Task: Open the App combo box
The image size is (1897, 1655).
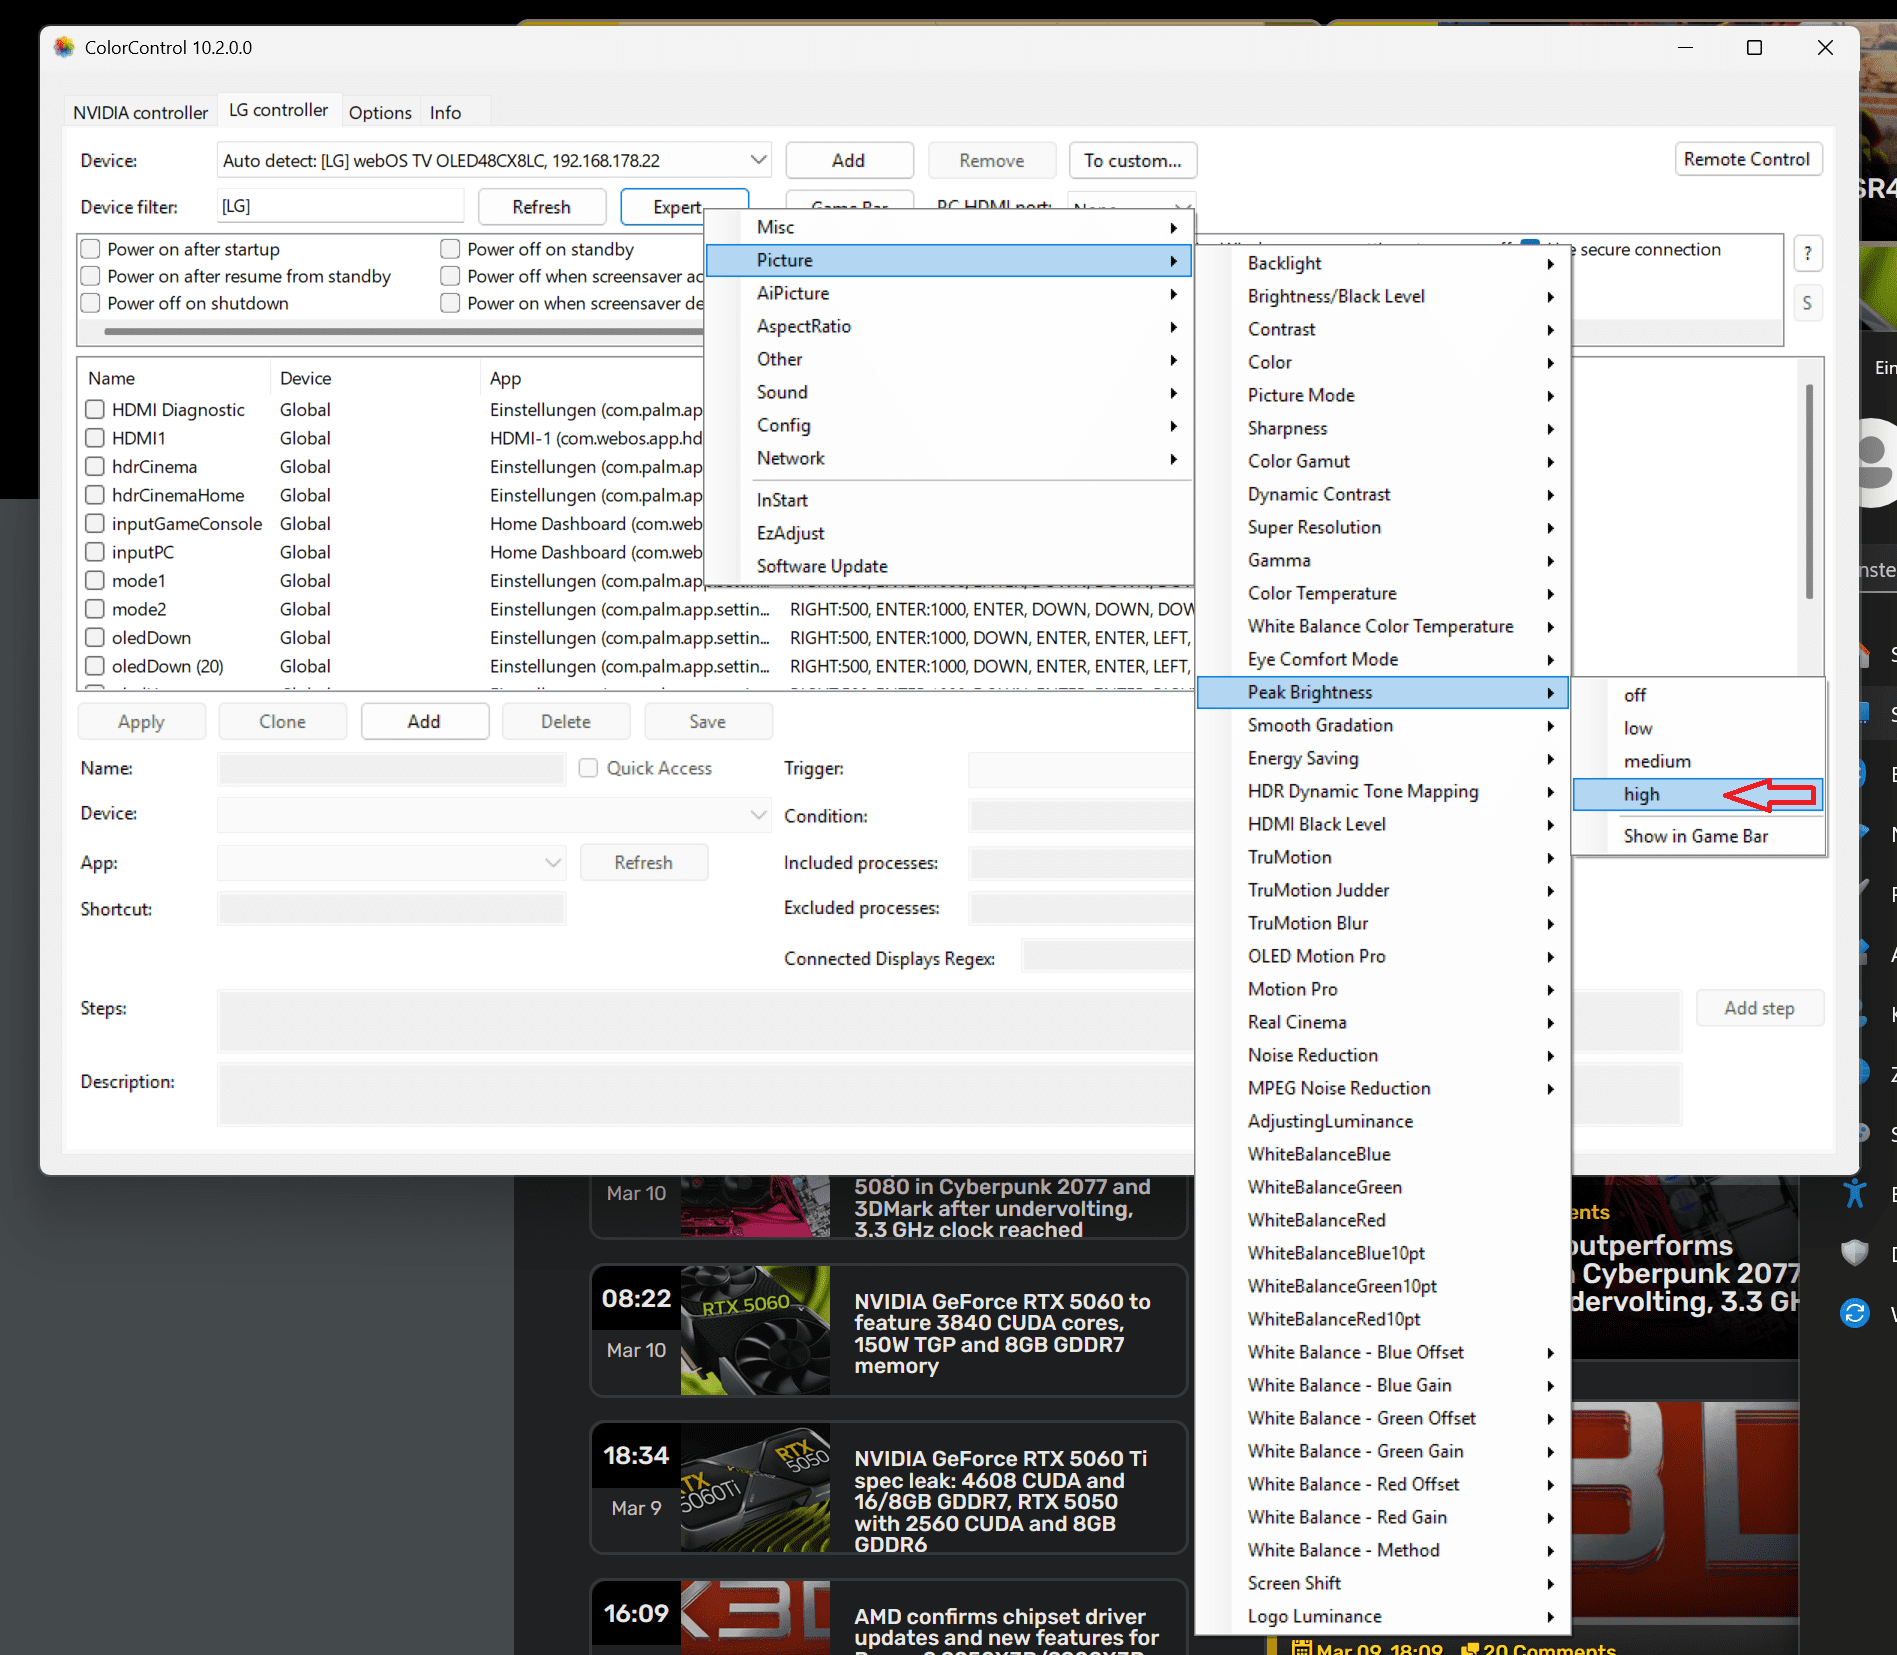Action: [391, 862]
